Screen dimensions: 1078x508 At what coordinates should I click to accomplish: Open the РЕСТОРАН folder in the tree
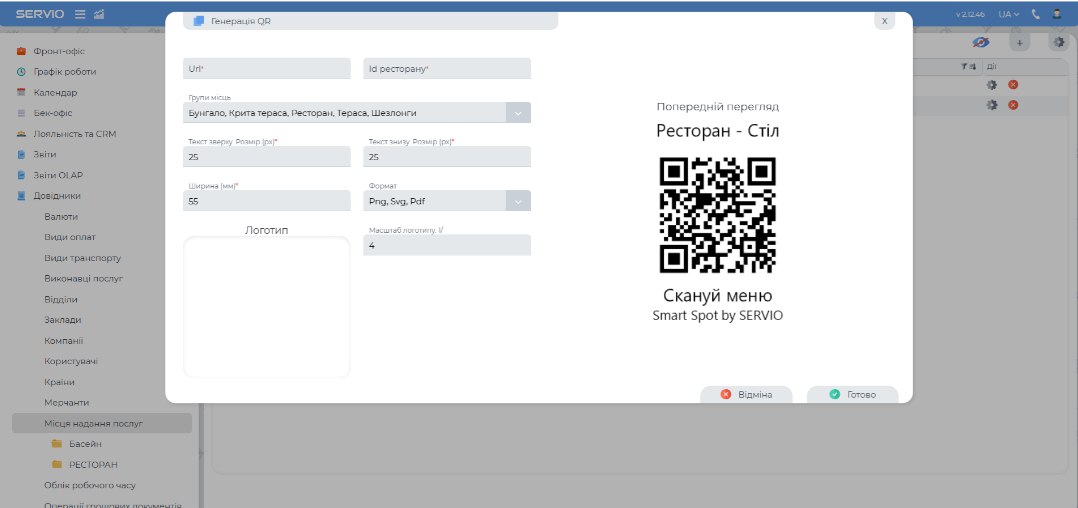point(92,465)
